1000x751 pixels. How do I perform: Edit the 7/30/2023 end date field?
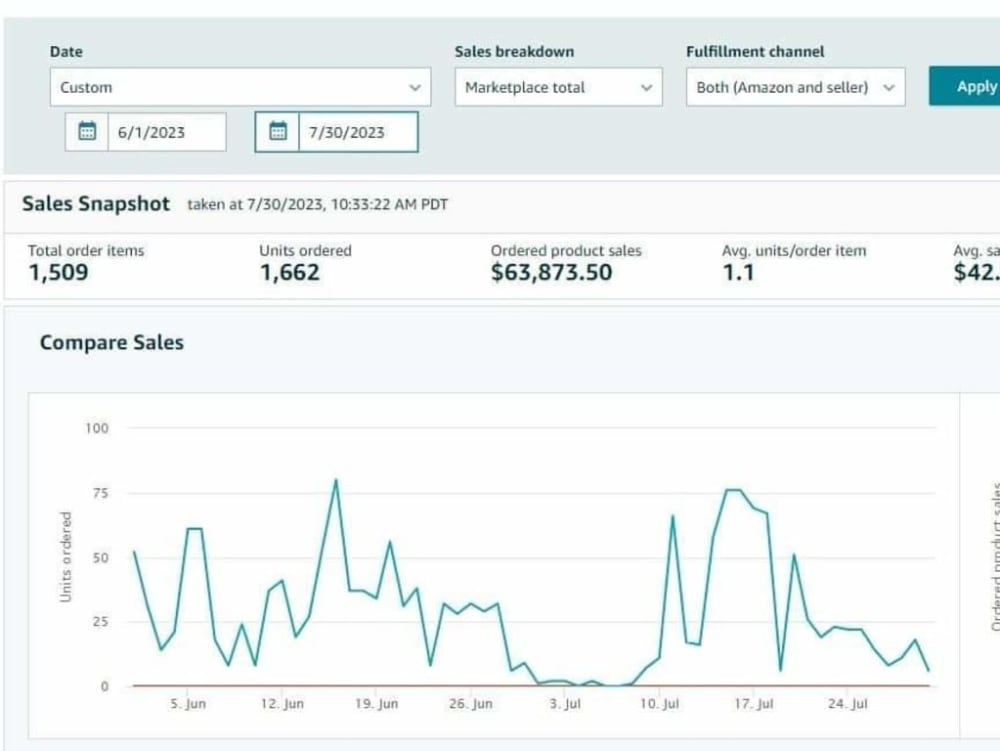[358, 132]
